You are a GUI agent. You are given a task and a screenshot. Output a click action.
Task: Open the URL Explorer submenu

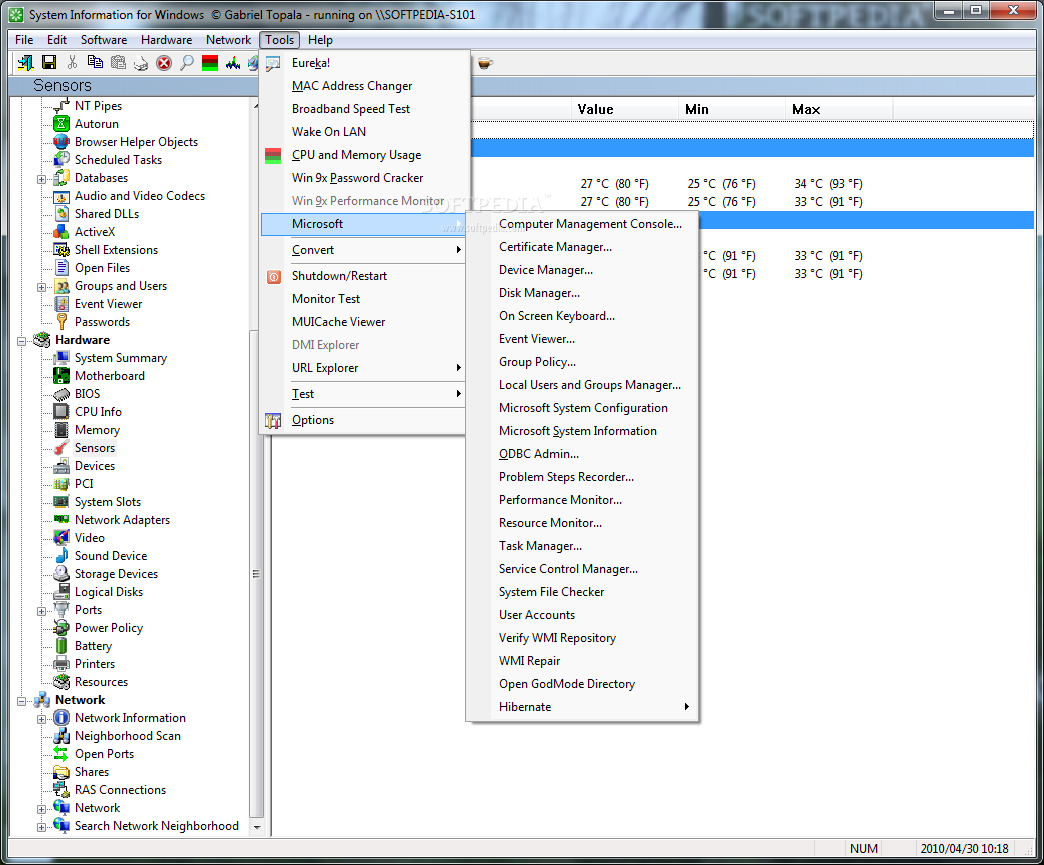tap(363, 368)
